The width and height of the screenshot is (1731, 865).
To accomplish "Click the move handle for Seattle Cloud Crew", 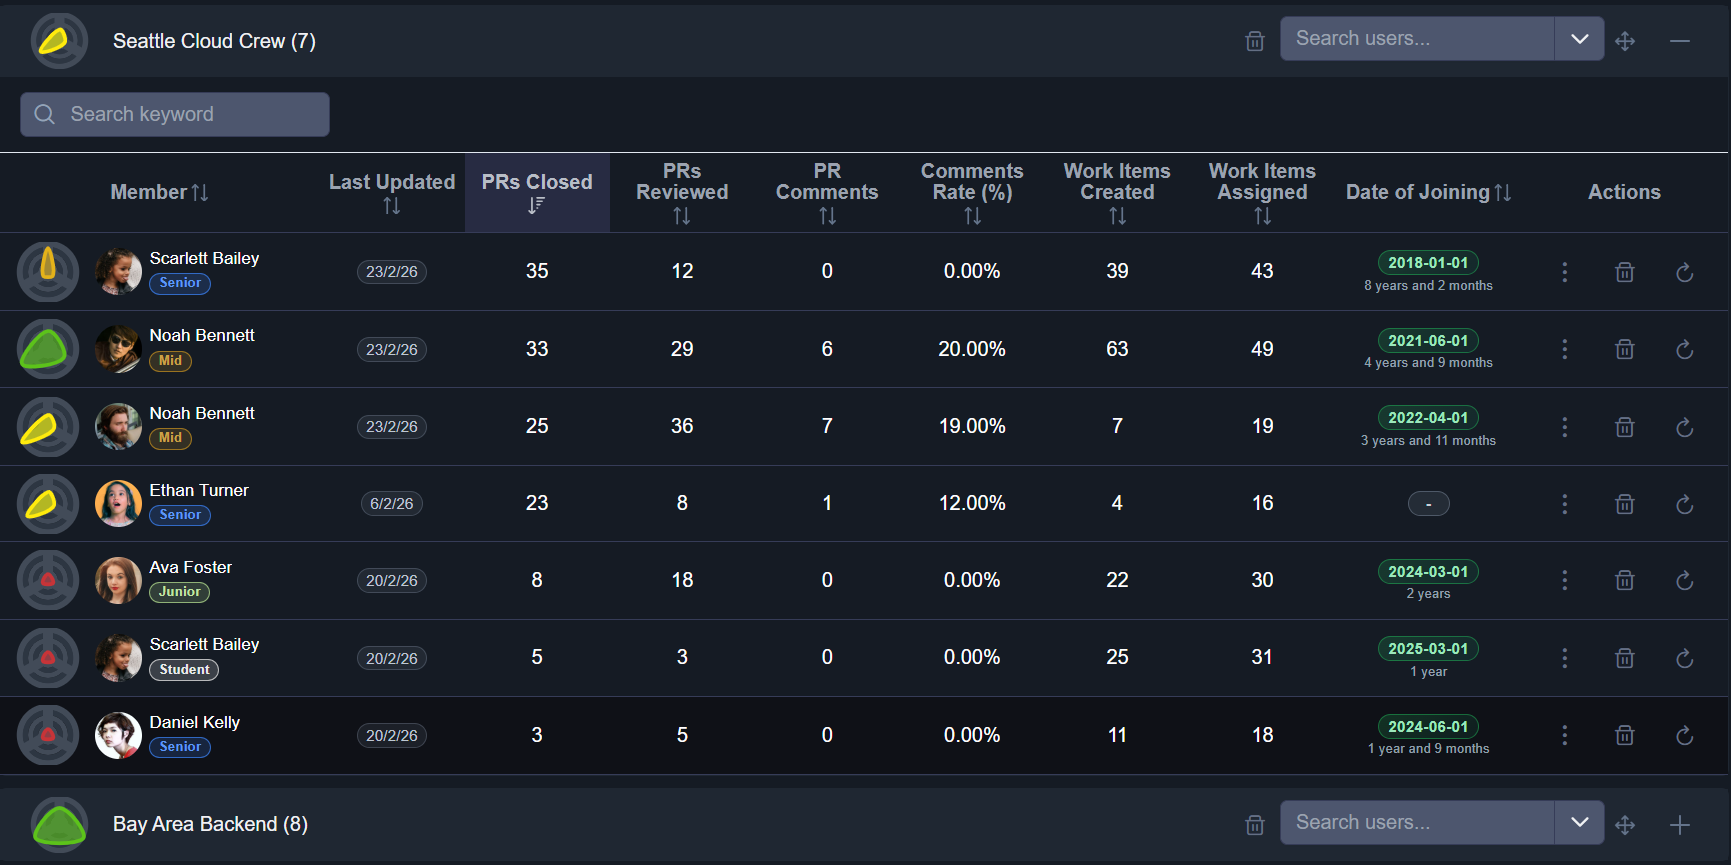I will tap(1625, 41).
